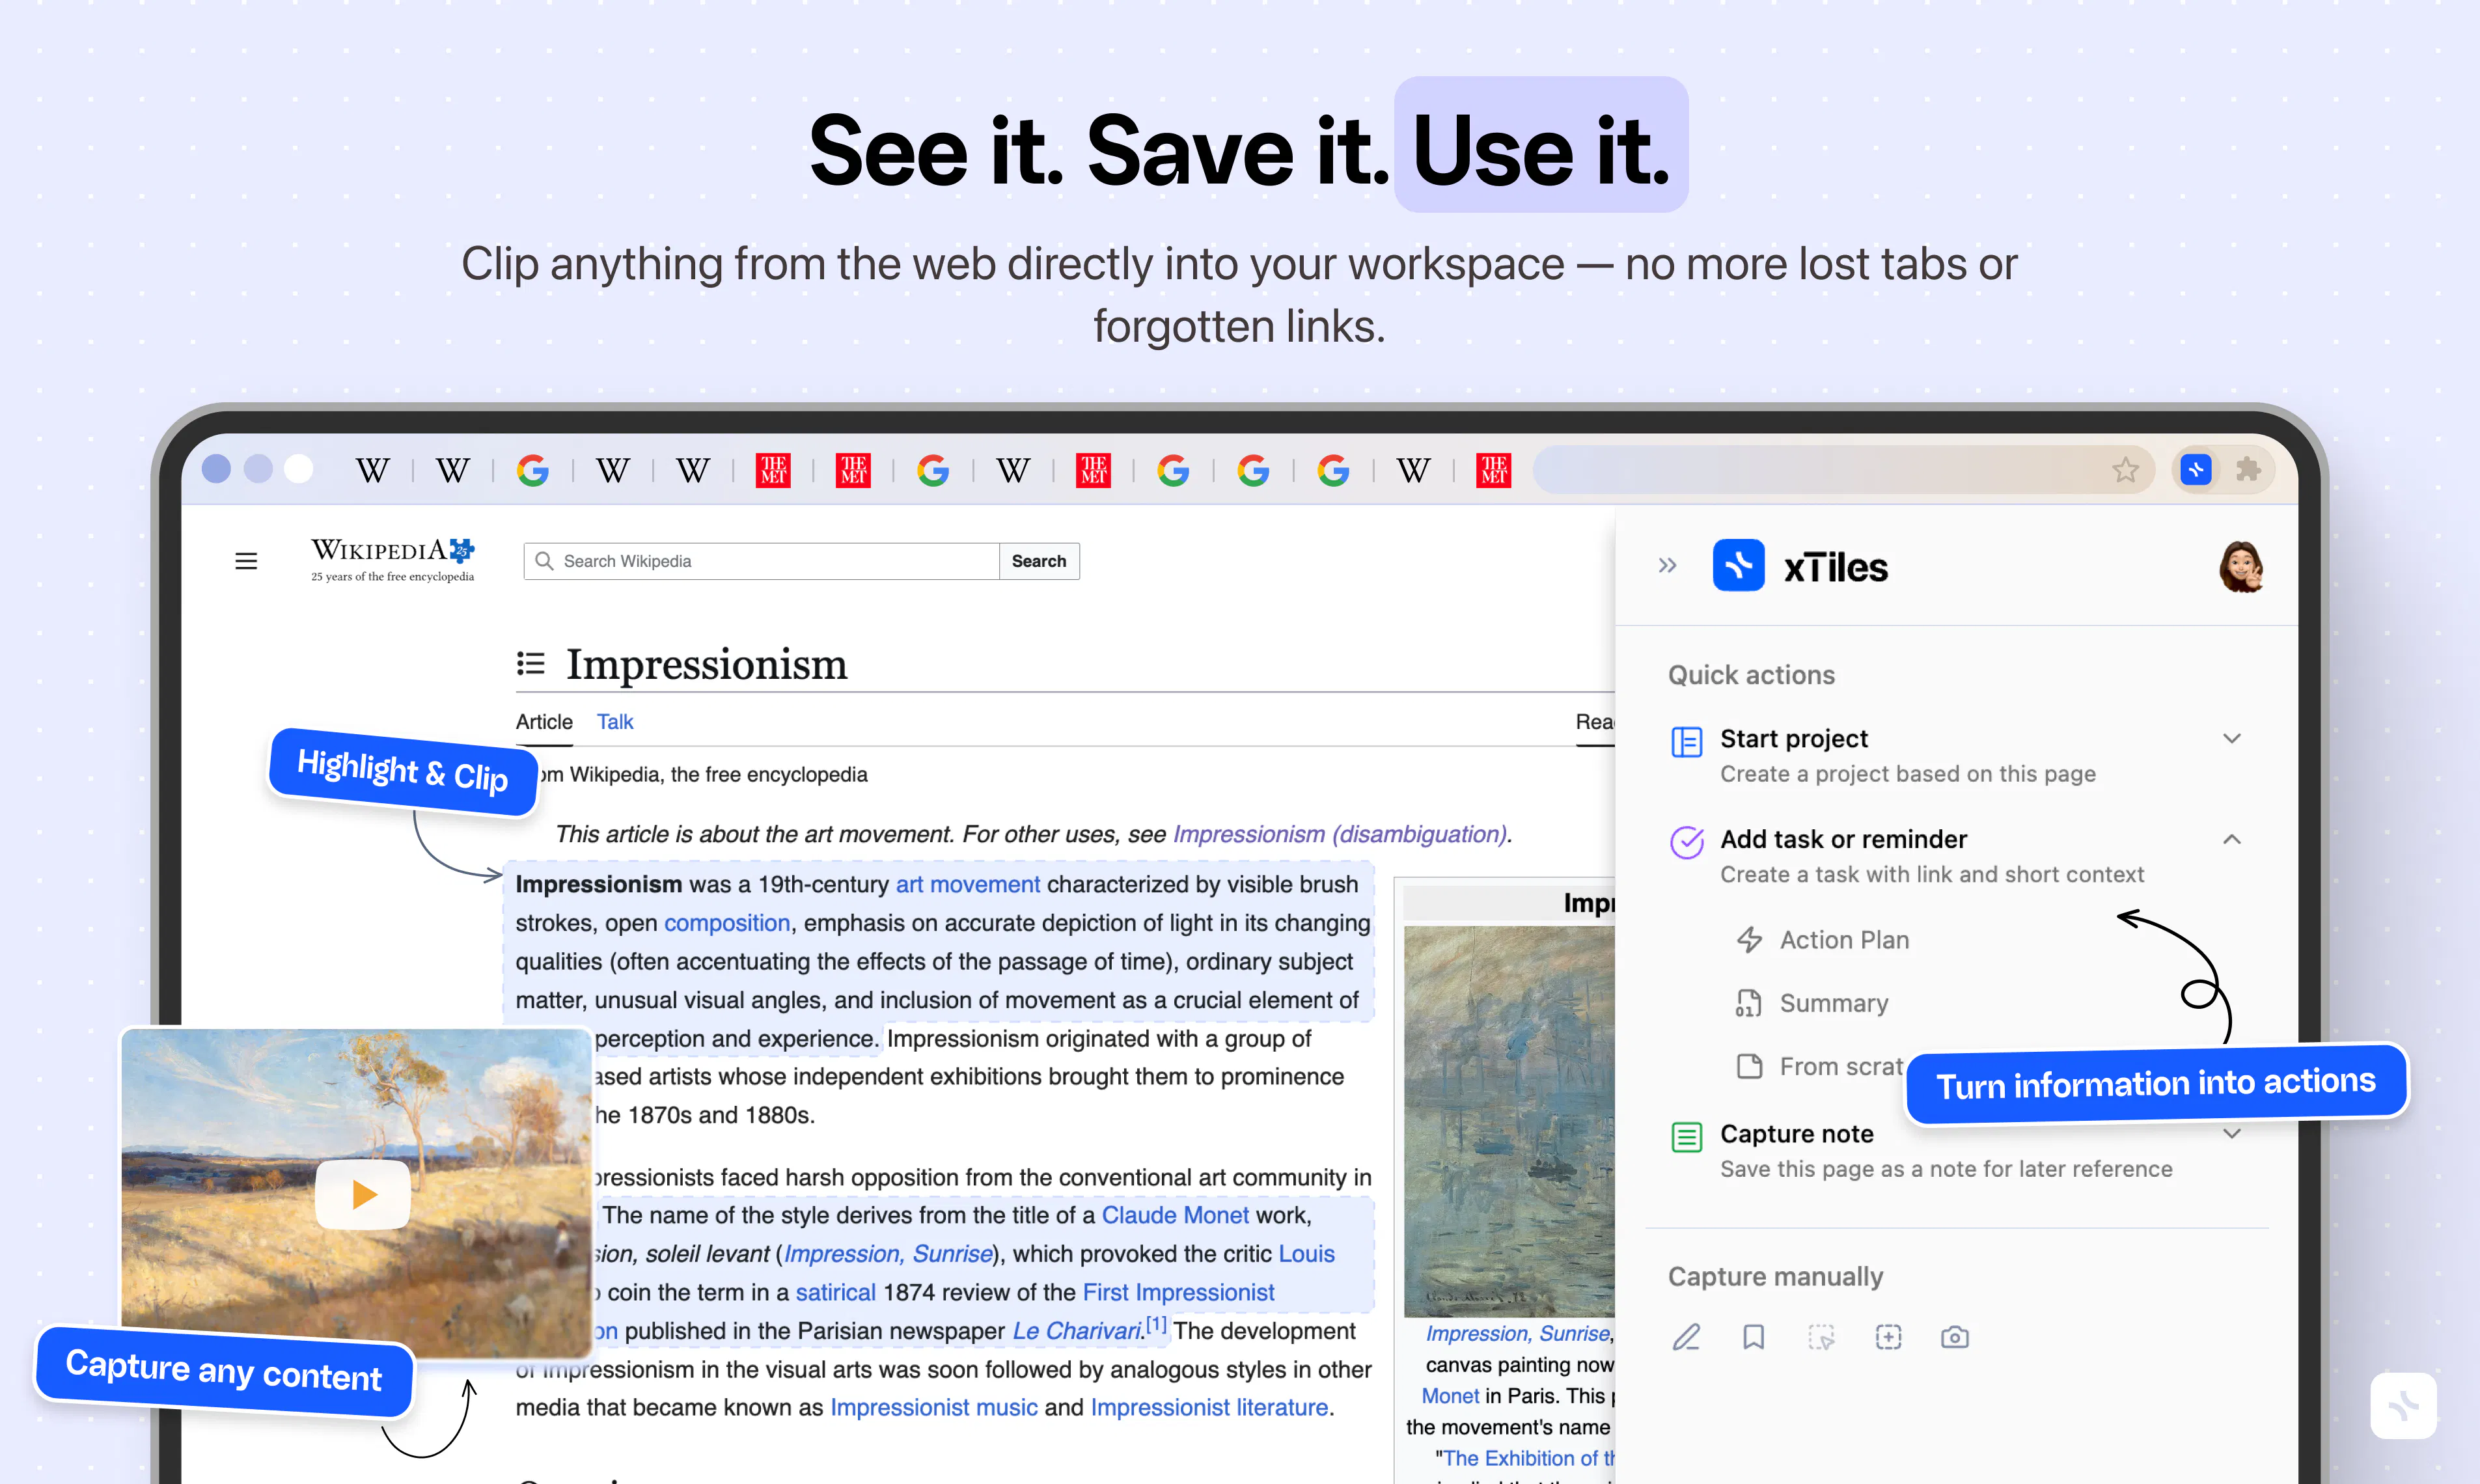Screen dimensions: 2480x1484
Task: Open the Monet sunrise painting in the infobox
Action: (1509, 1121)
